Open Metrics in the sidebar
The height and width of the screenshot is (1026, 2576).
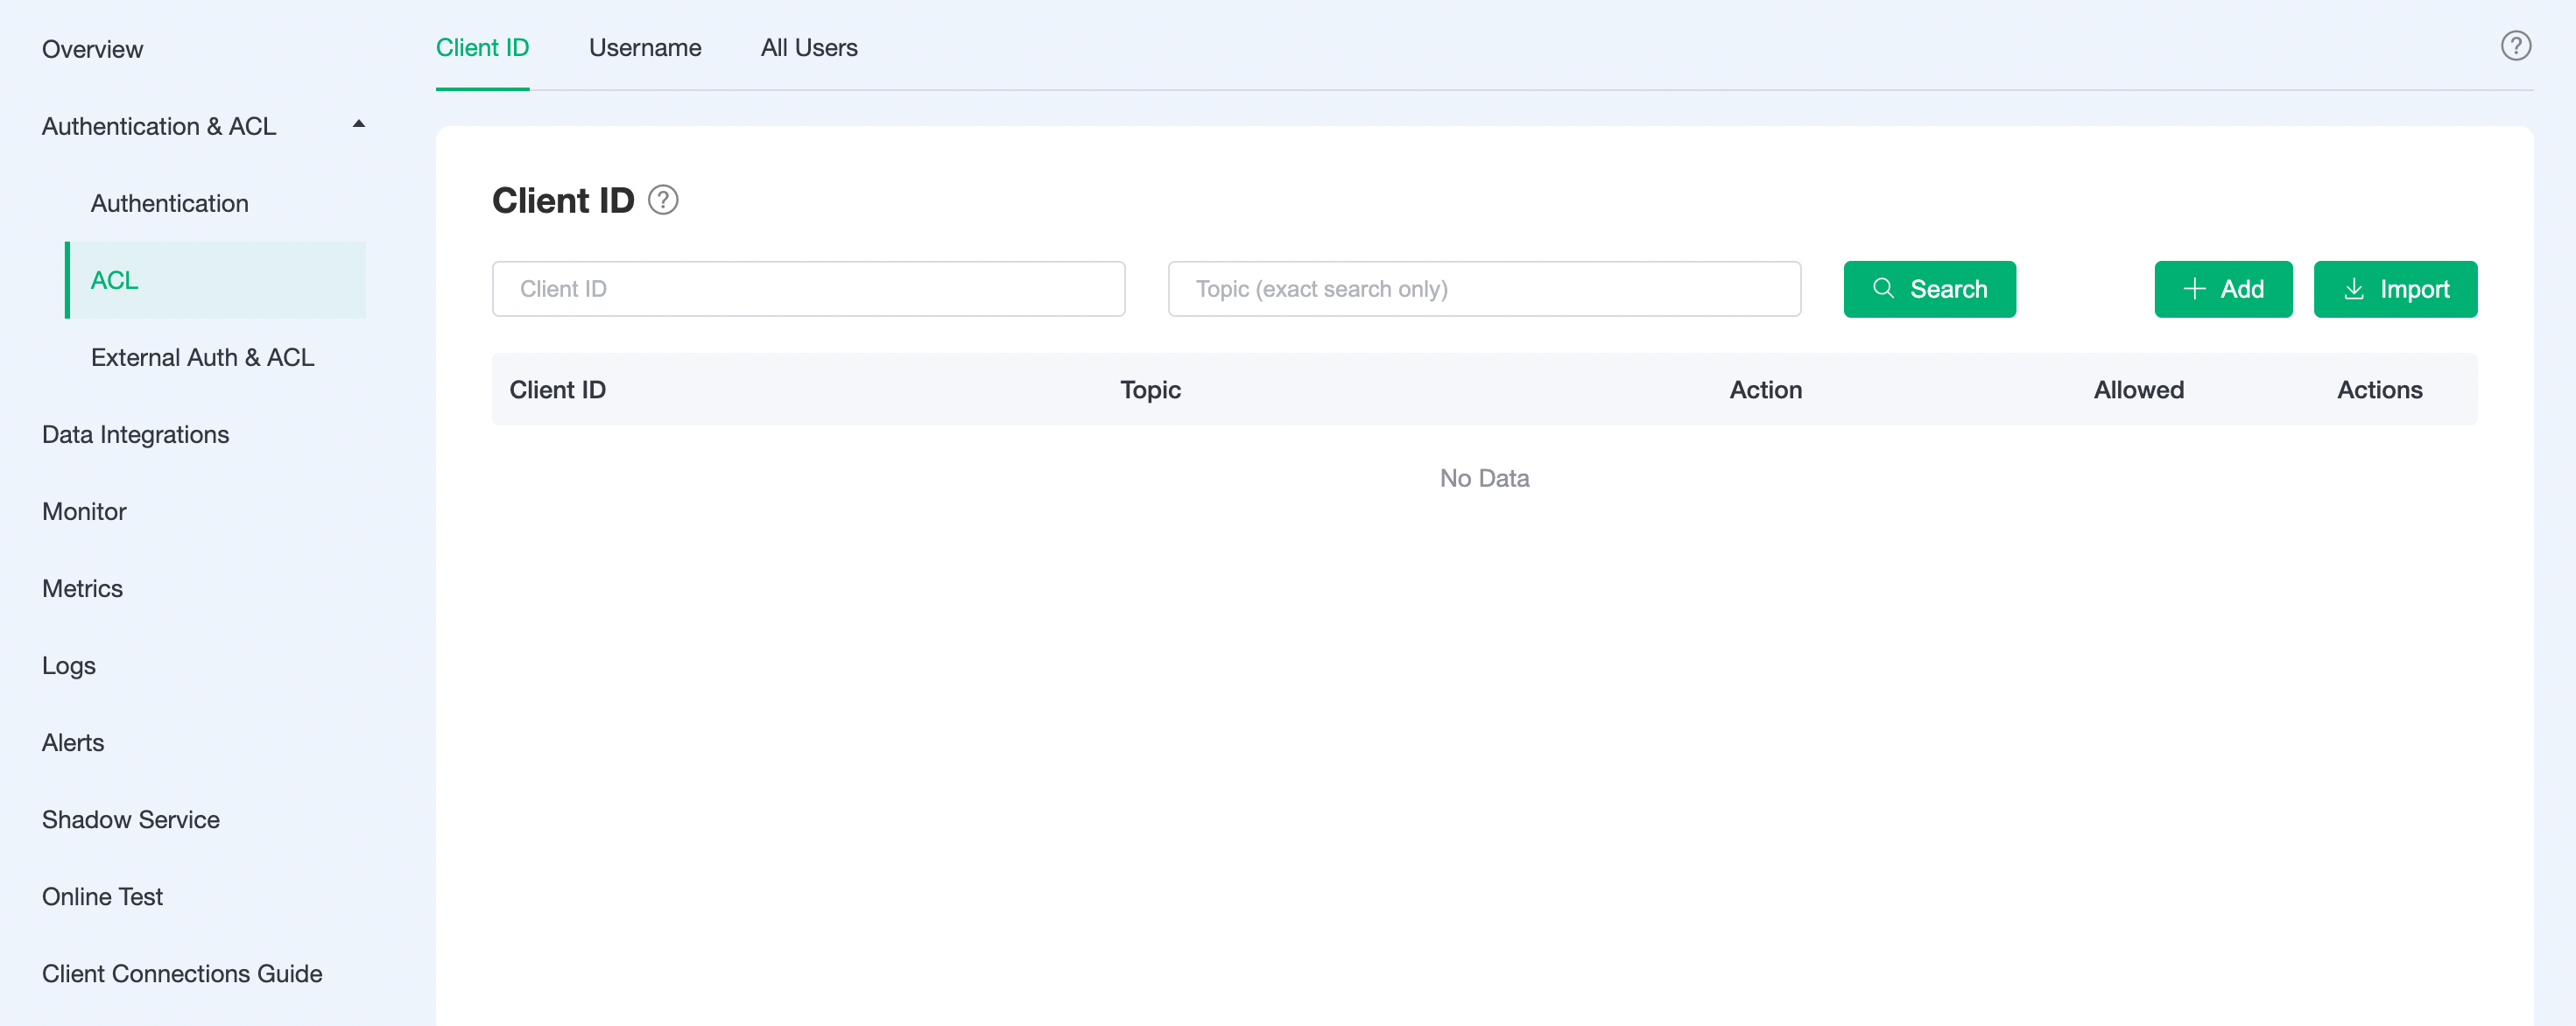click(x=82, y=588)
